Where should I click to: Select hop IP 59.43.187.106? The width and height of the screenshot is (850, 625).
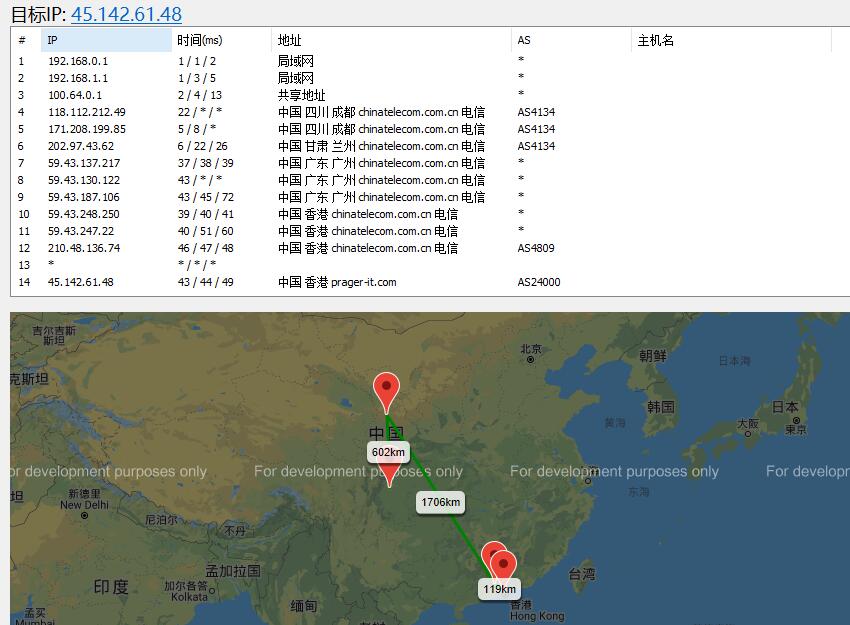coord(84,197)
